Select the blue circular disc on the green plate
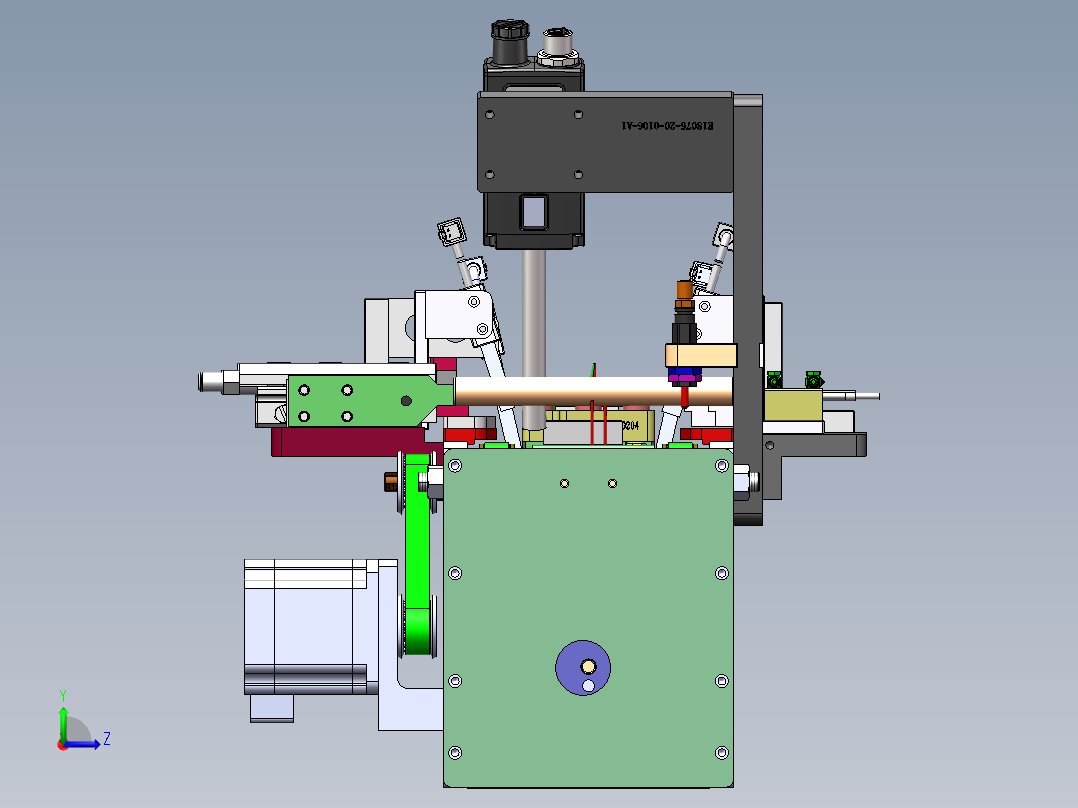The image size is (1078, 808). 583,668
